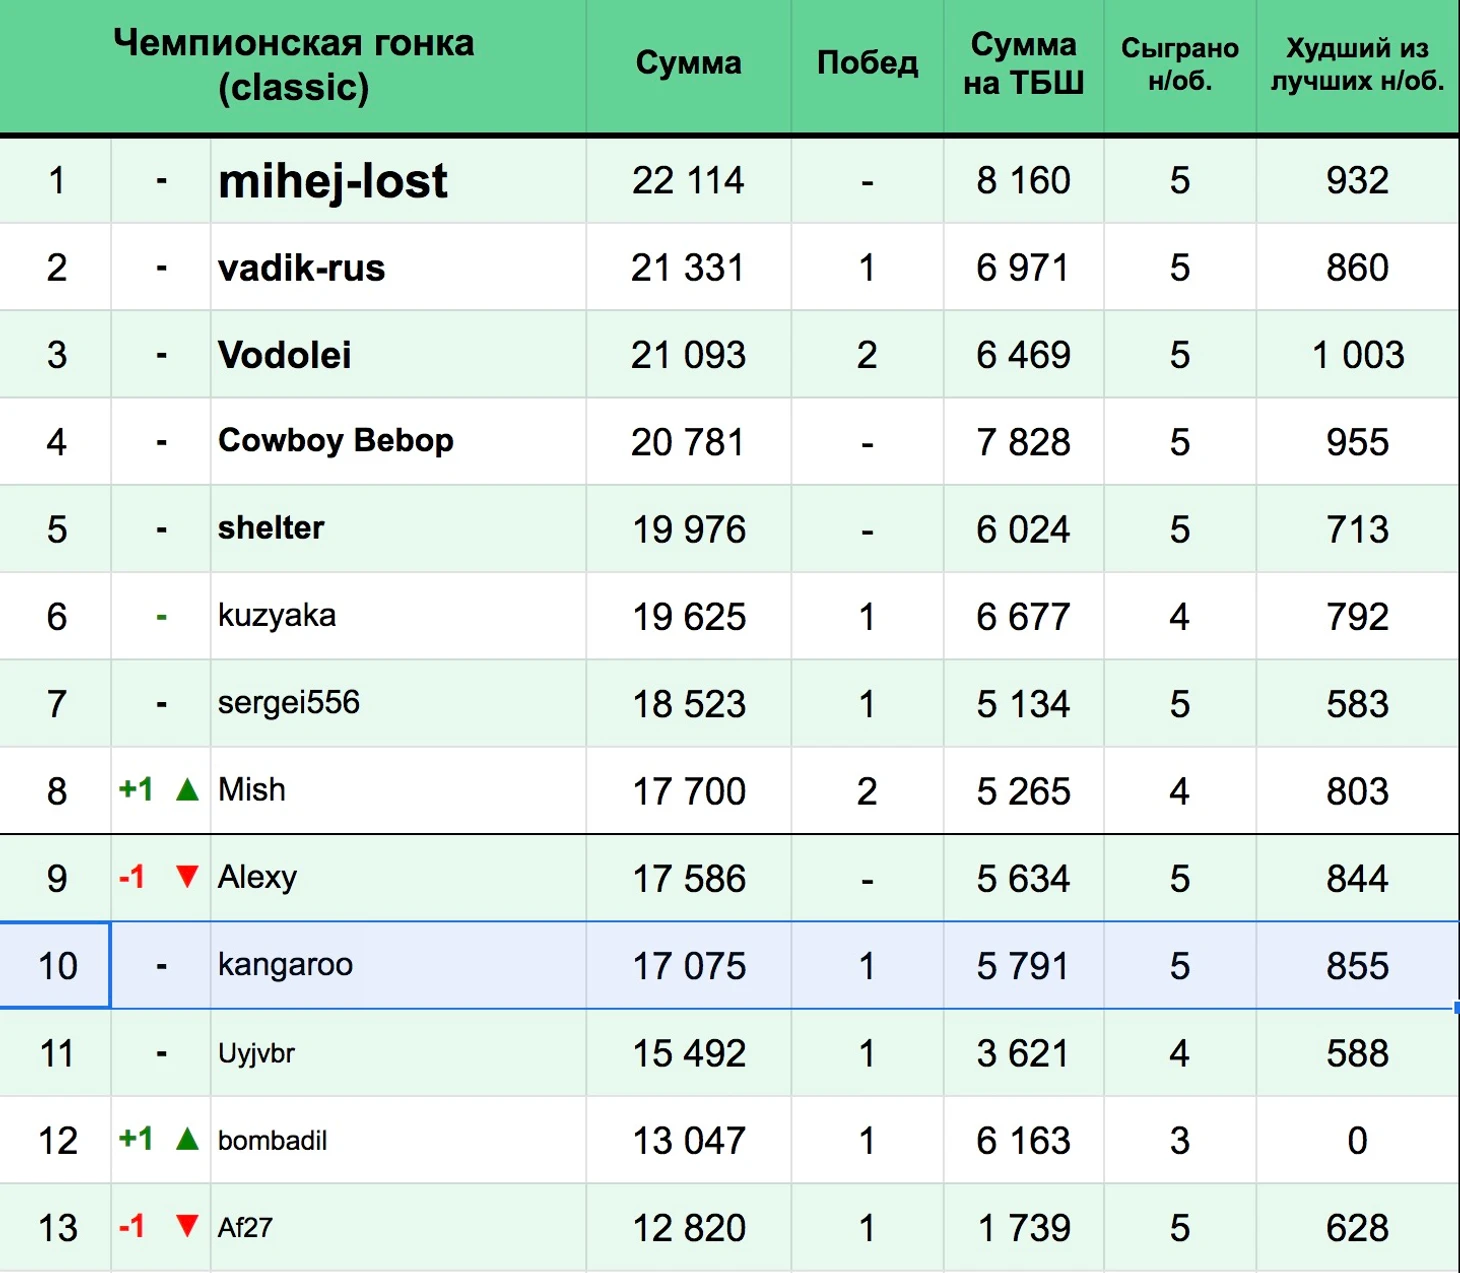The image size is (1460, 1273).
Task: Select the kangaroo name cell
Action: click(x=286, y=965)
